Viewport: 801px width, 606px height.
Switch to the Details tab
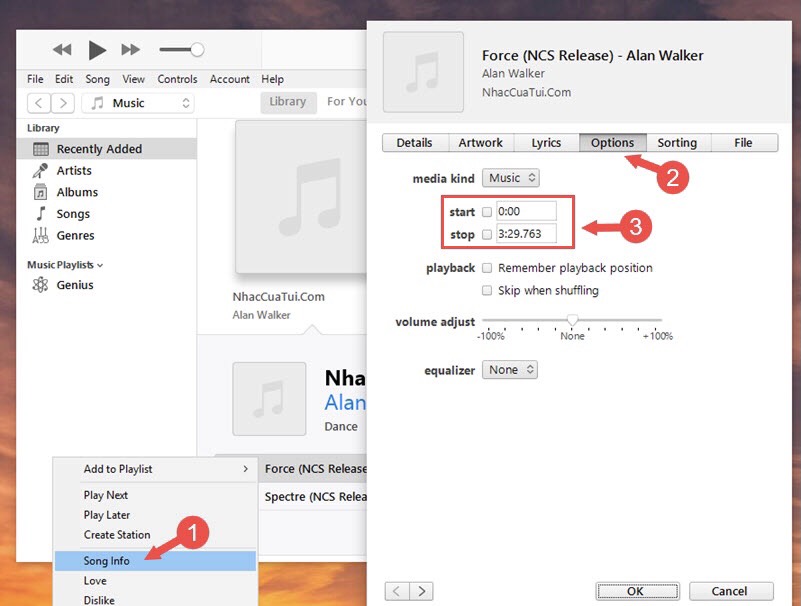414,143
